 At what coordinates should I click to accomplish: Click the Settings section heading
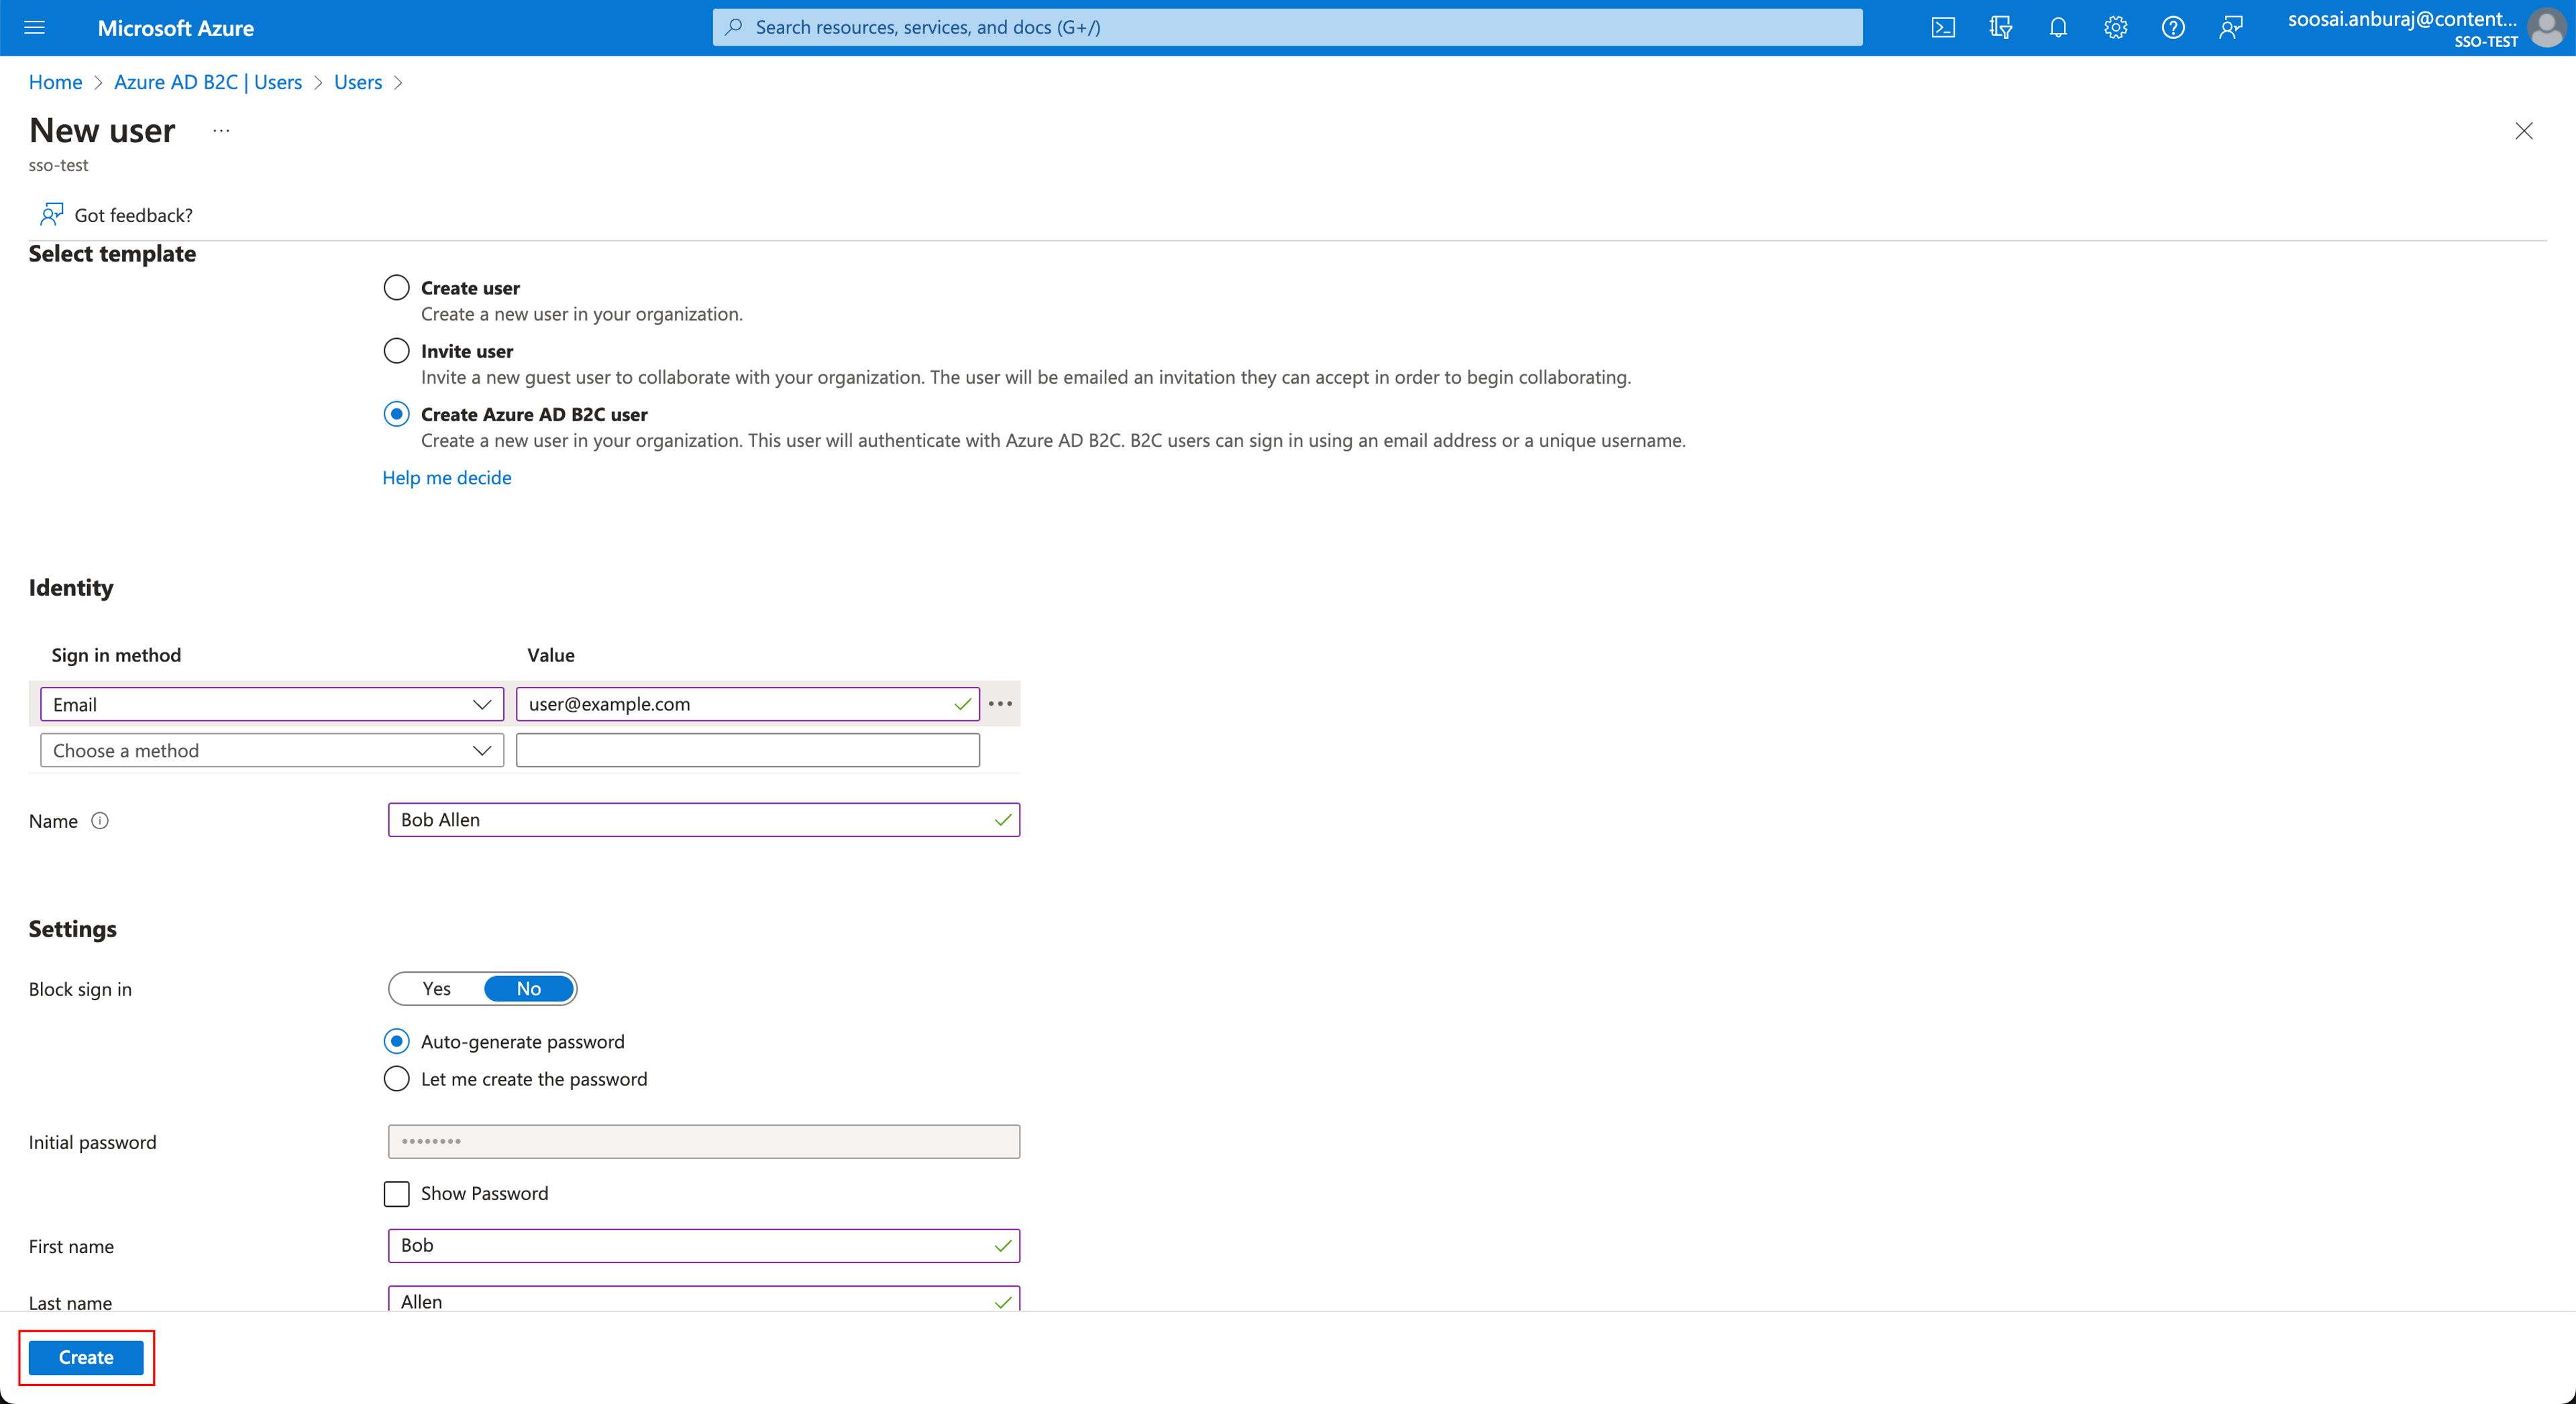point(73,929)
